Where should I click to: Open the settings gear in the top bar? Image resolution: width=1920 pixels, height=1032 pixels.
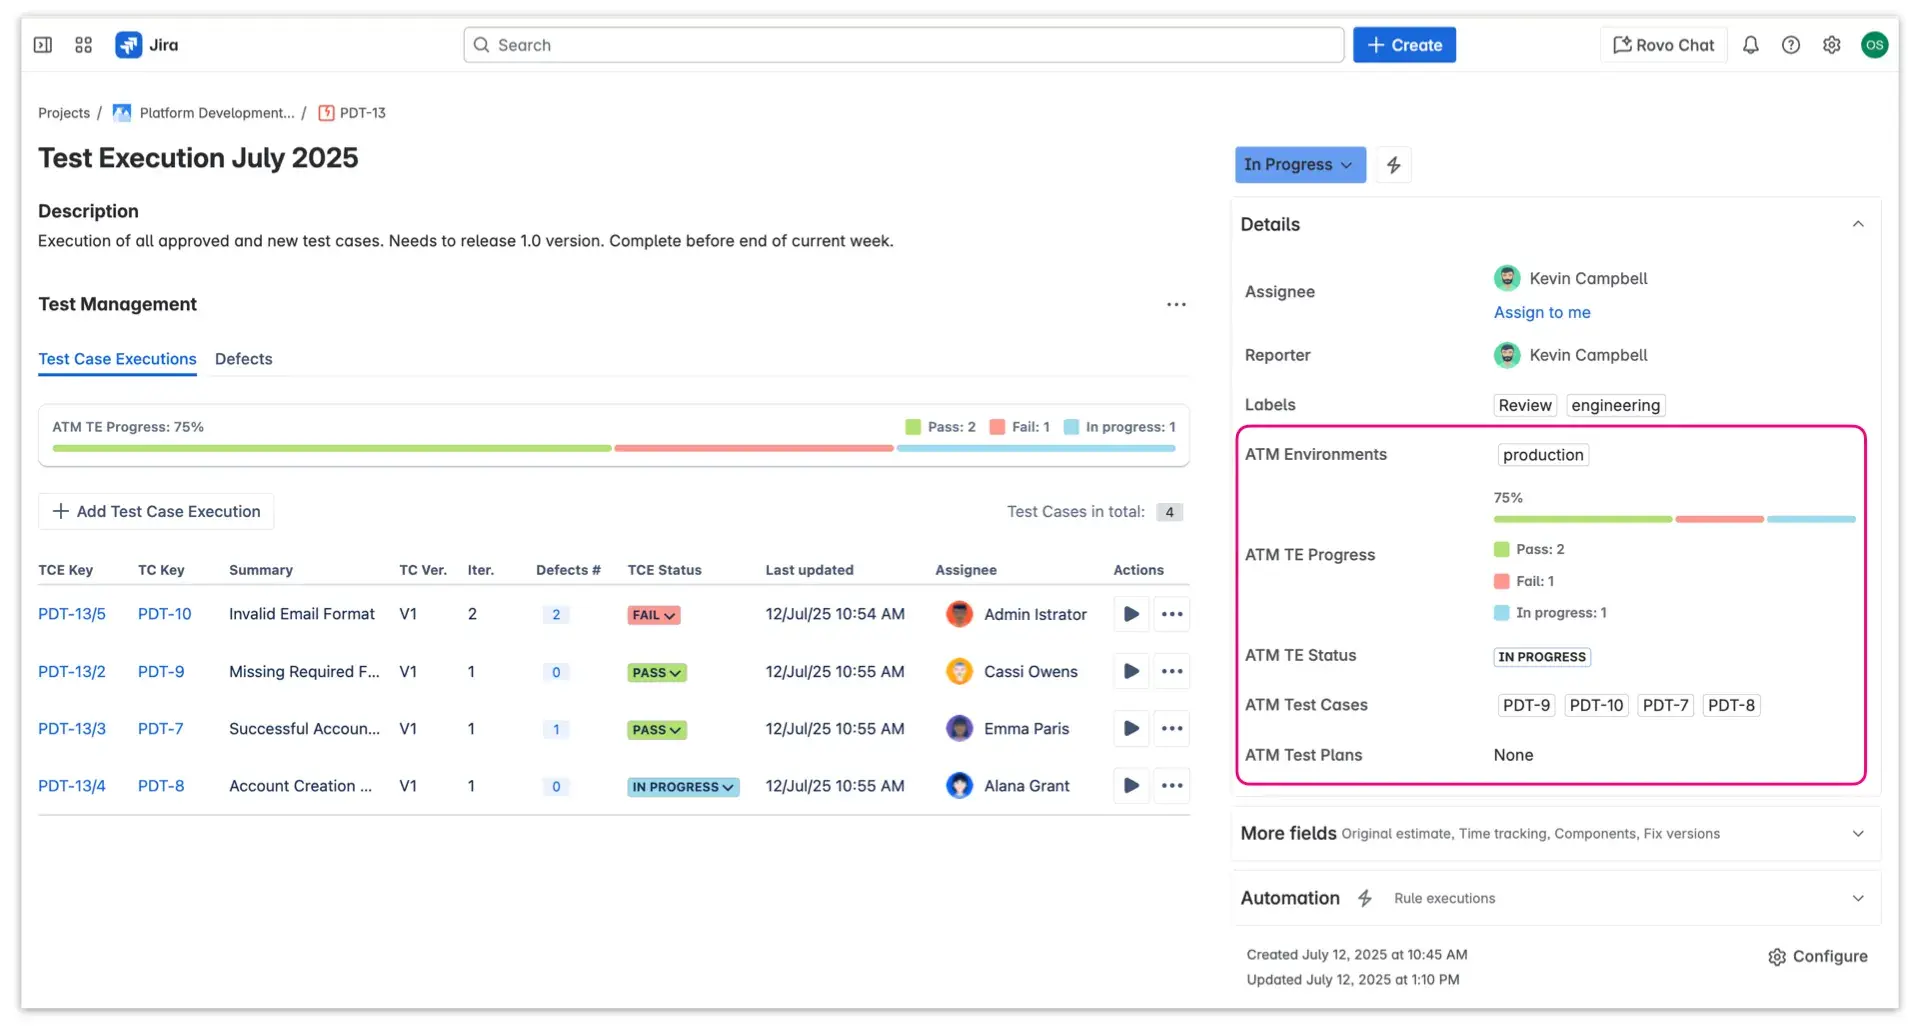1832,45
